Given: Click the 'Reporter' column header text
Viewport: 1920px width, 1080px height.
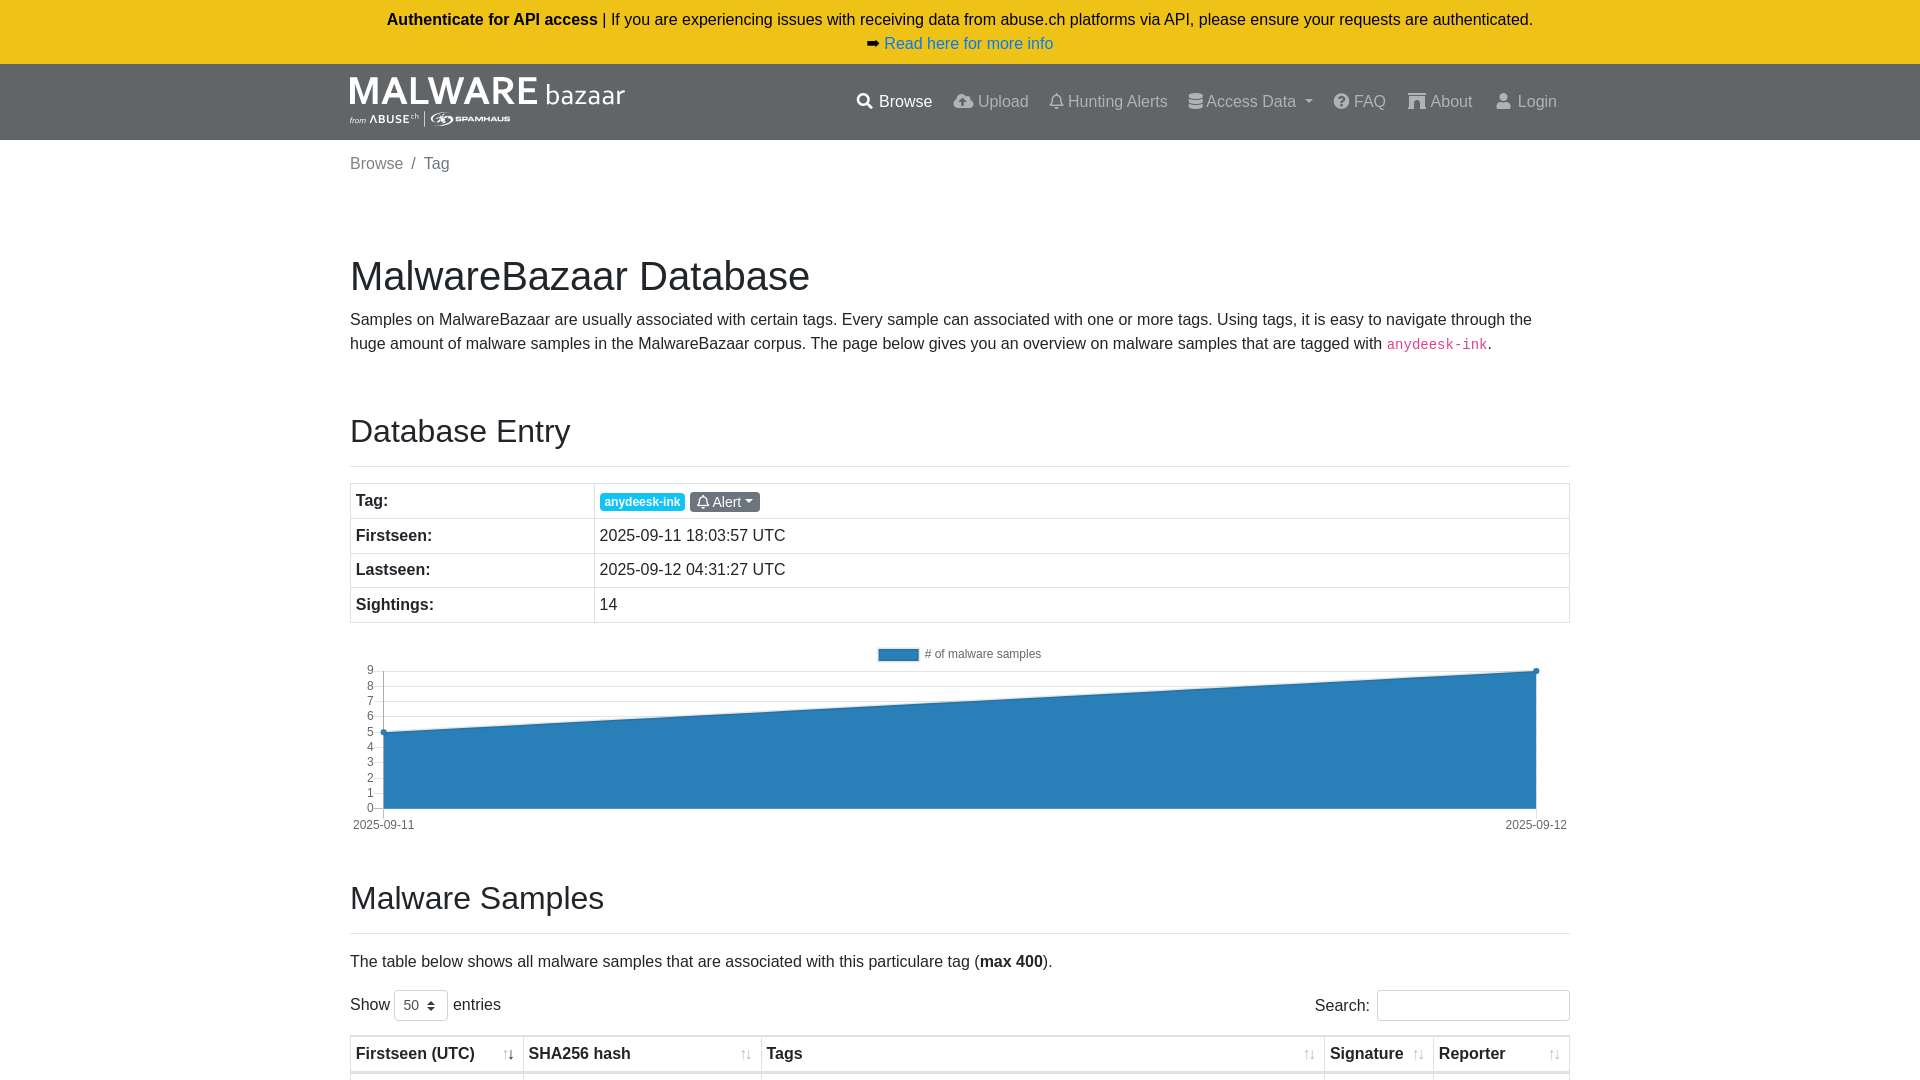Looking at the screenshot, I should click(1471, 1054).
